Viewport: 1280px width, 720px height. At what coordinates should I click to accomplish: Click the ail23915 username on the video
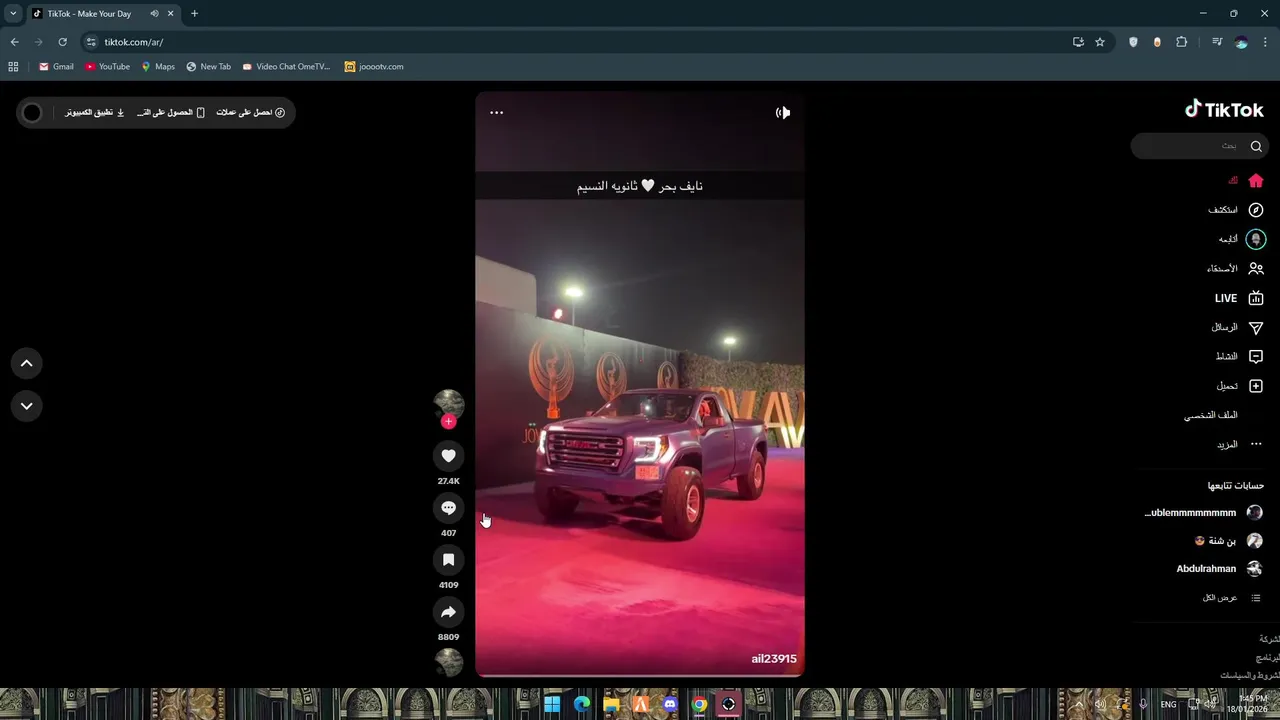(774, 659)
